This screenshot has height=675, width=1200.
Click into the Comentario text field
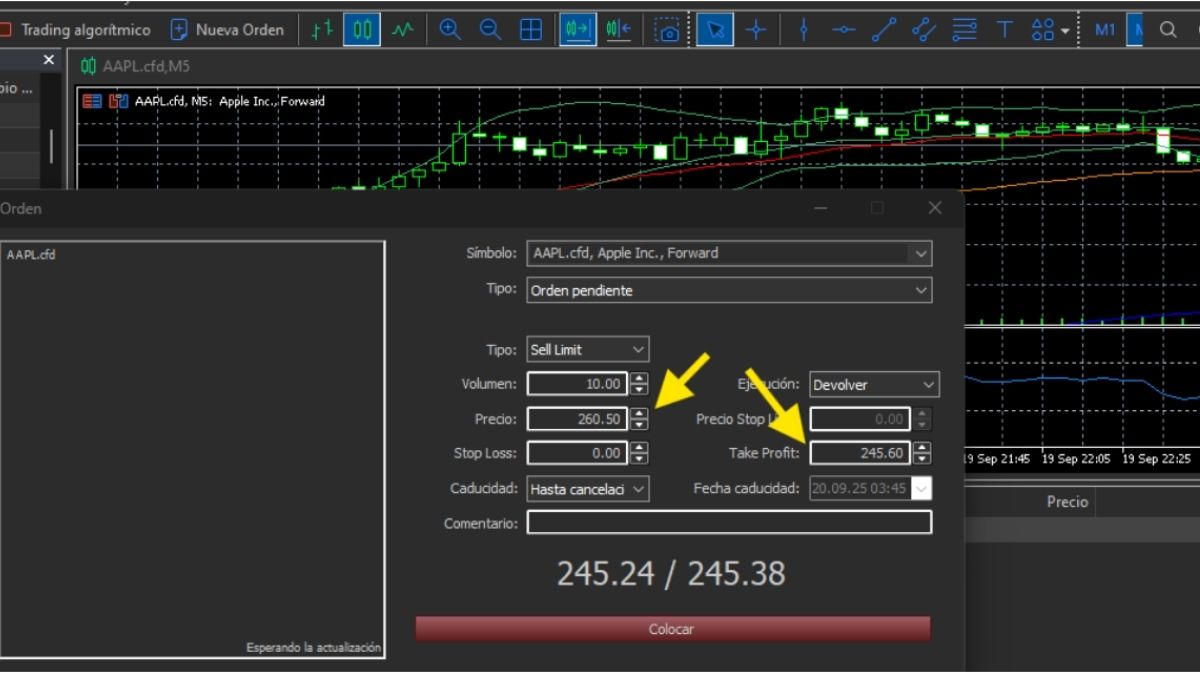pos(729,523)
